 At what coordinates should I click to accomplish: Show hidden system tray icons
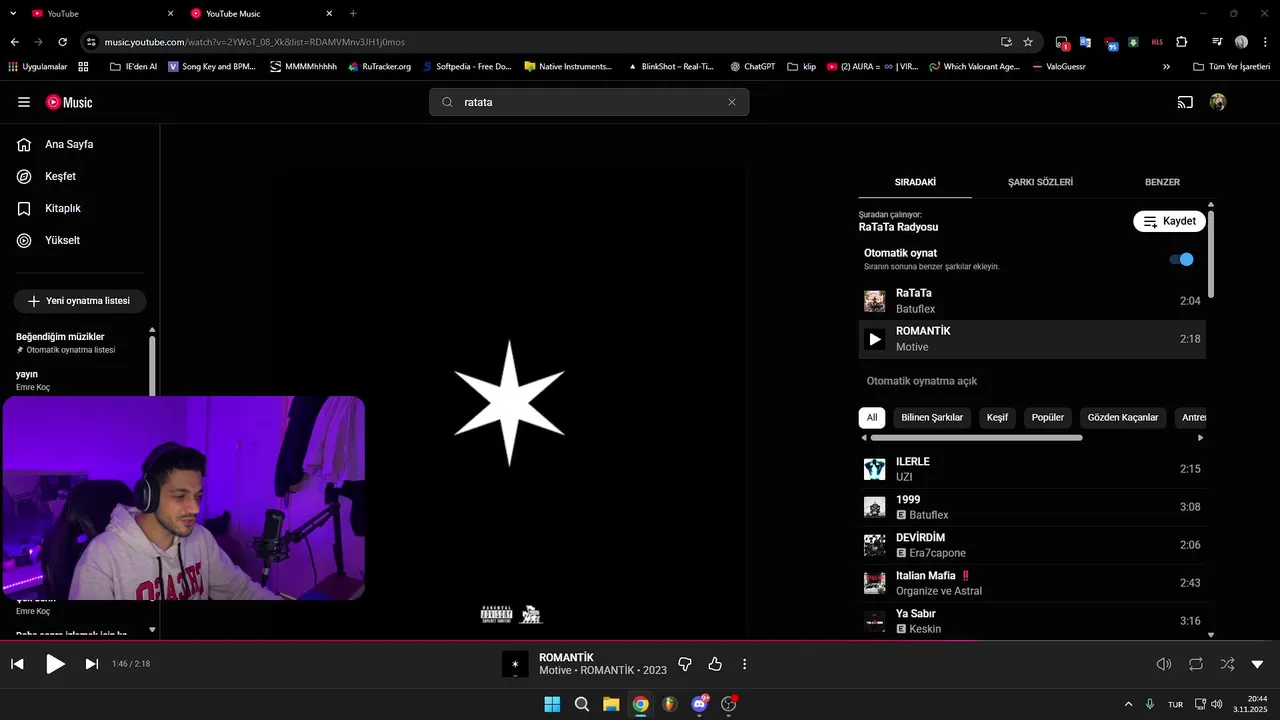pyautogui.click(x=1128, y=704)
